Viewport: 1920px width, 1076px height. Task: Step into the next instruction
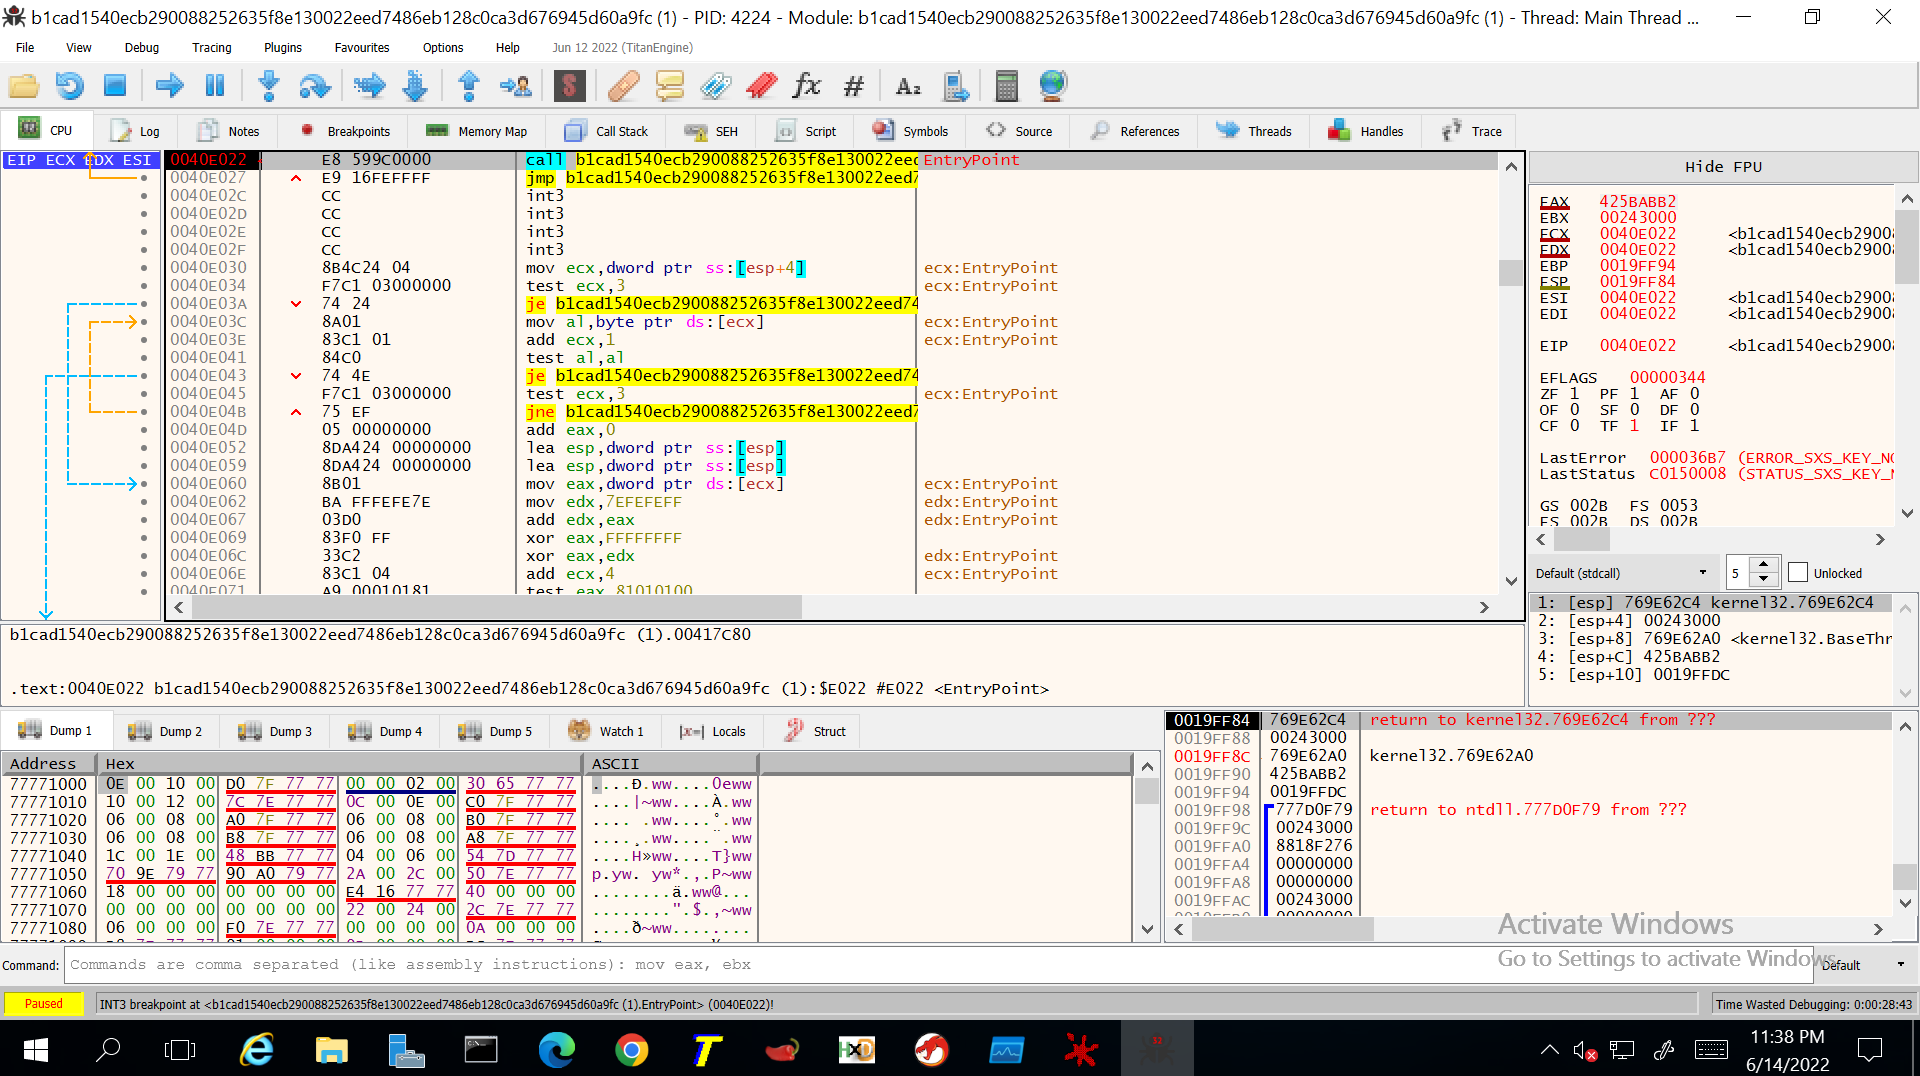point(268,85)
